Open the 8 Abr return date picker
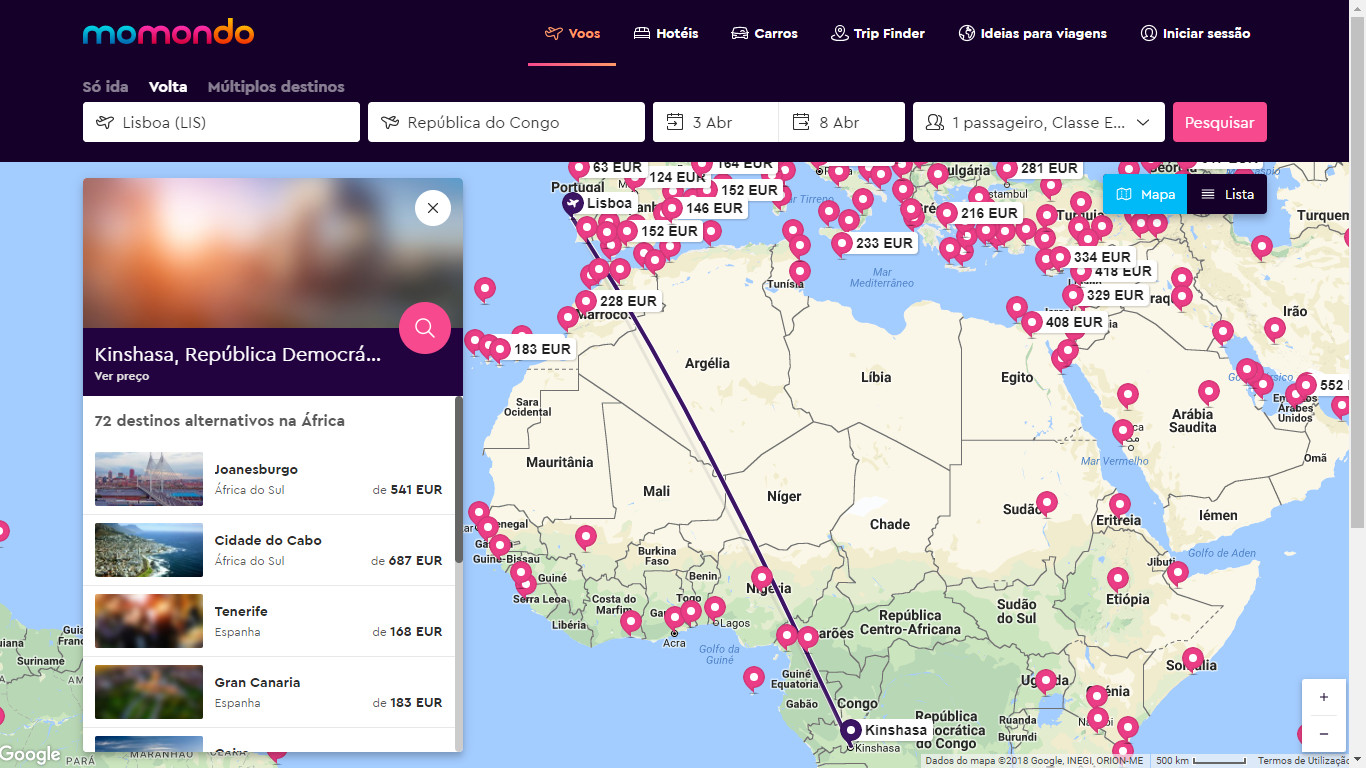This screenshot has width=1366, height=768. click(x=841, y=122)
